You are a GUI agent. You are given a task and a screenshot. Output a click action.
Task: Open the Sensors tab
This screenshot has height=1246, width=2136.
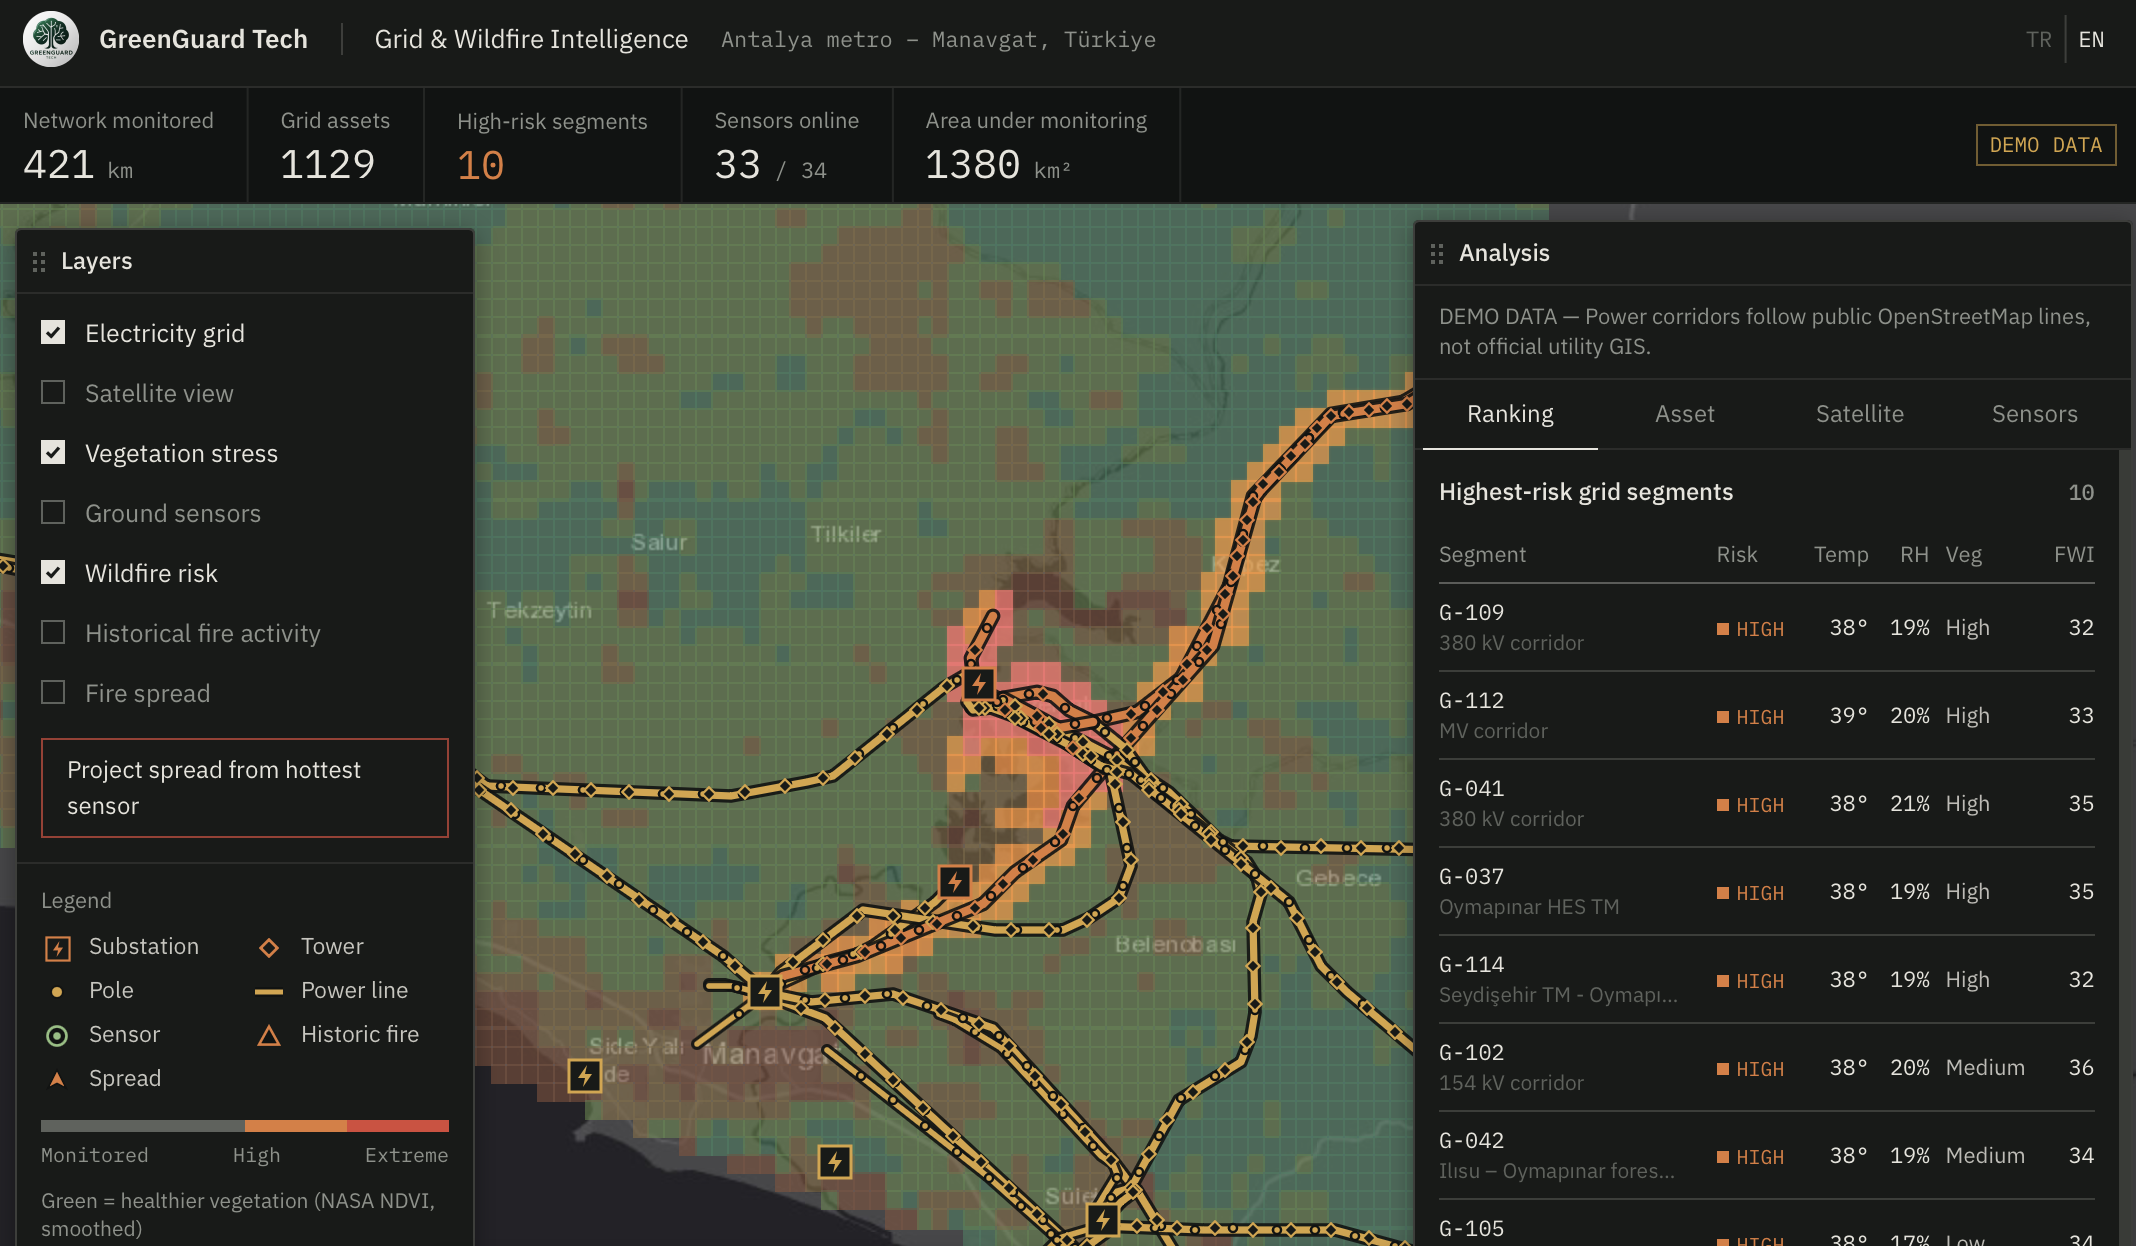point(2034,414)
